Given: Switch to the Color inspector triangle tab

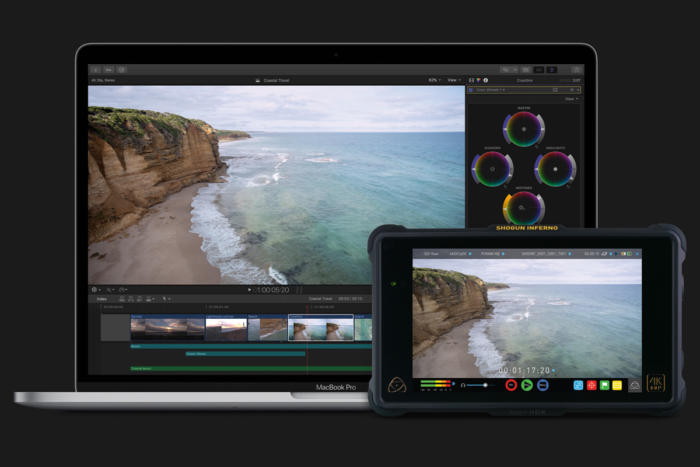Looking at the screenshot, I should point(478,80).
